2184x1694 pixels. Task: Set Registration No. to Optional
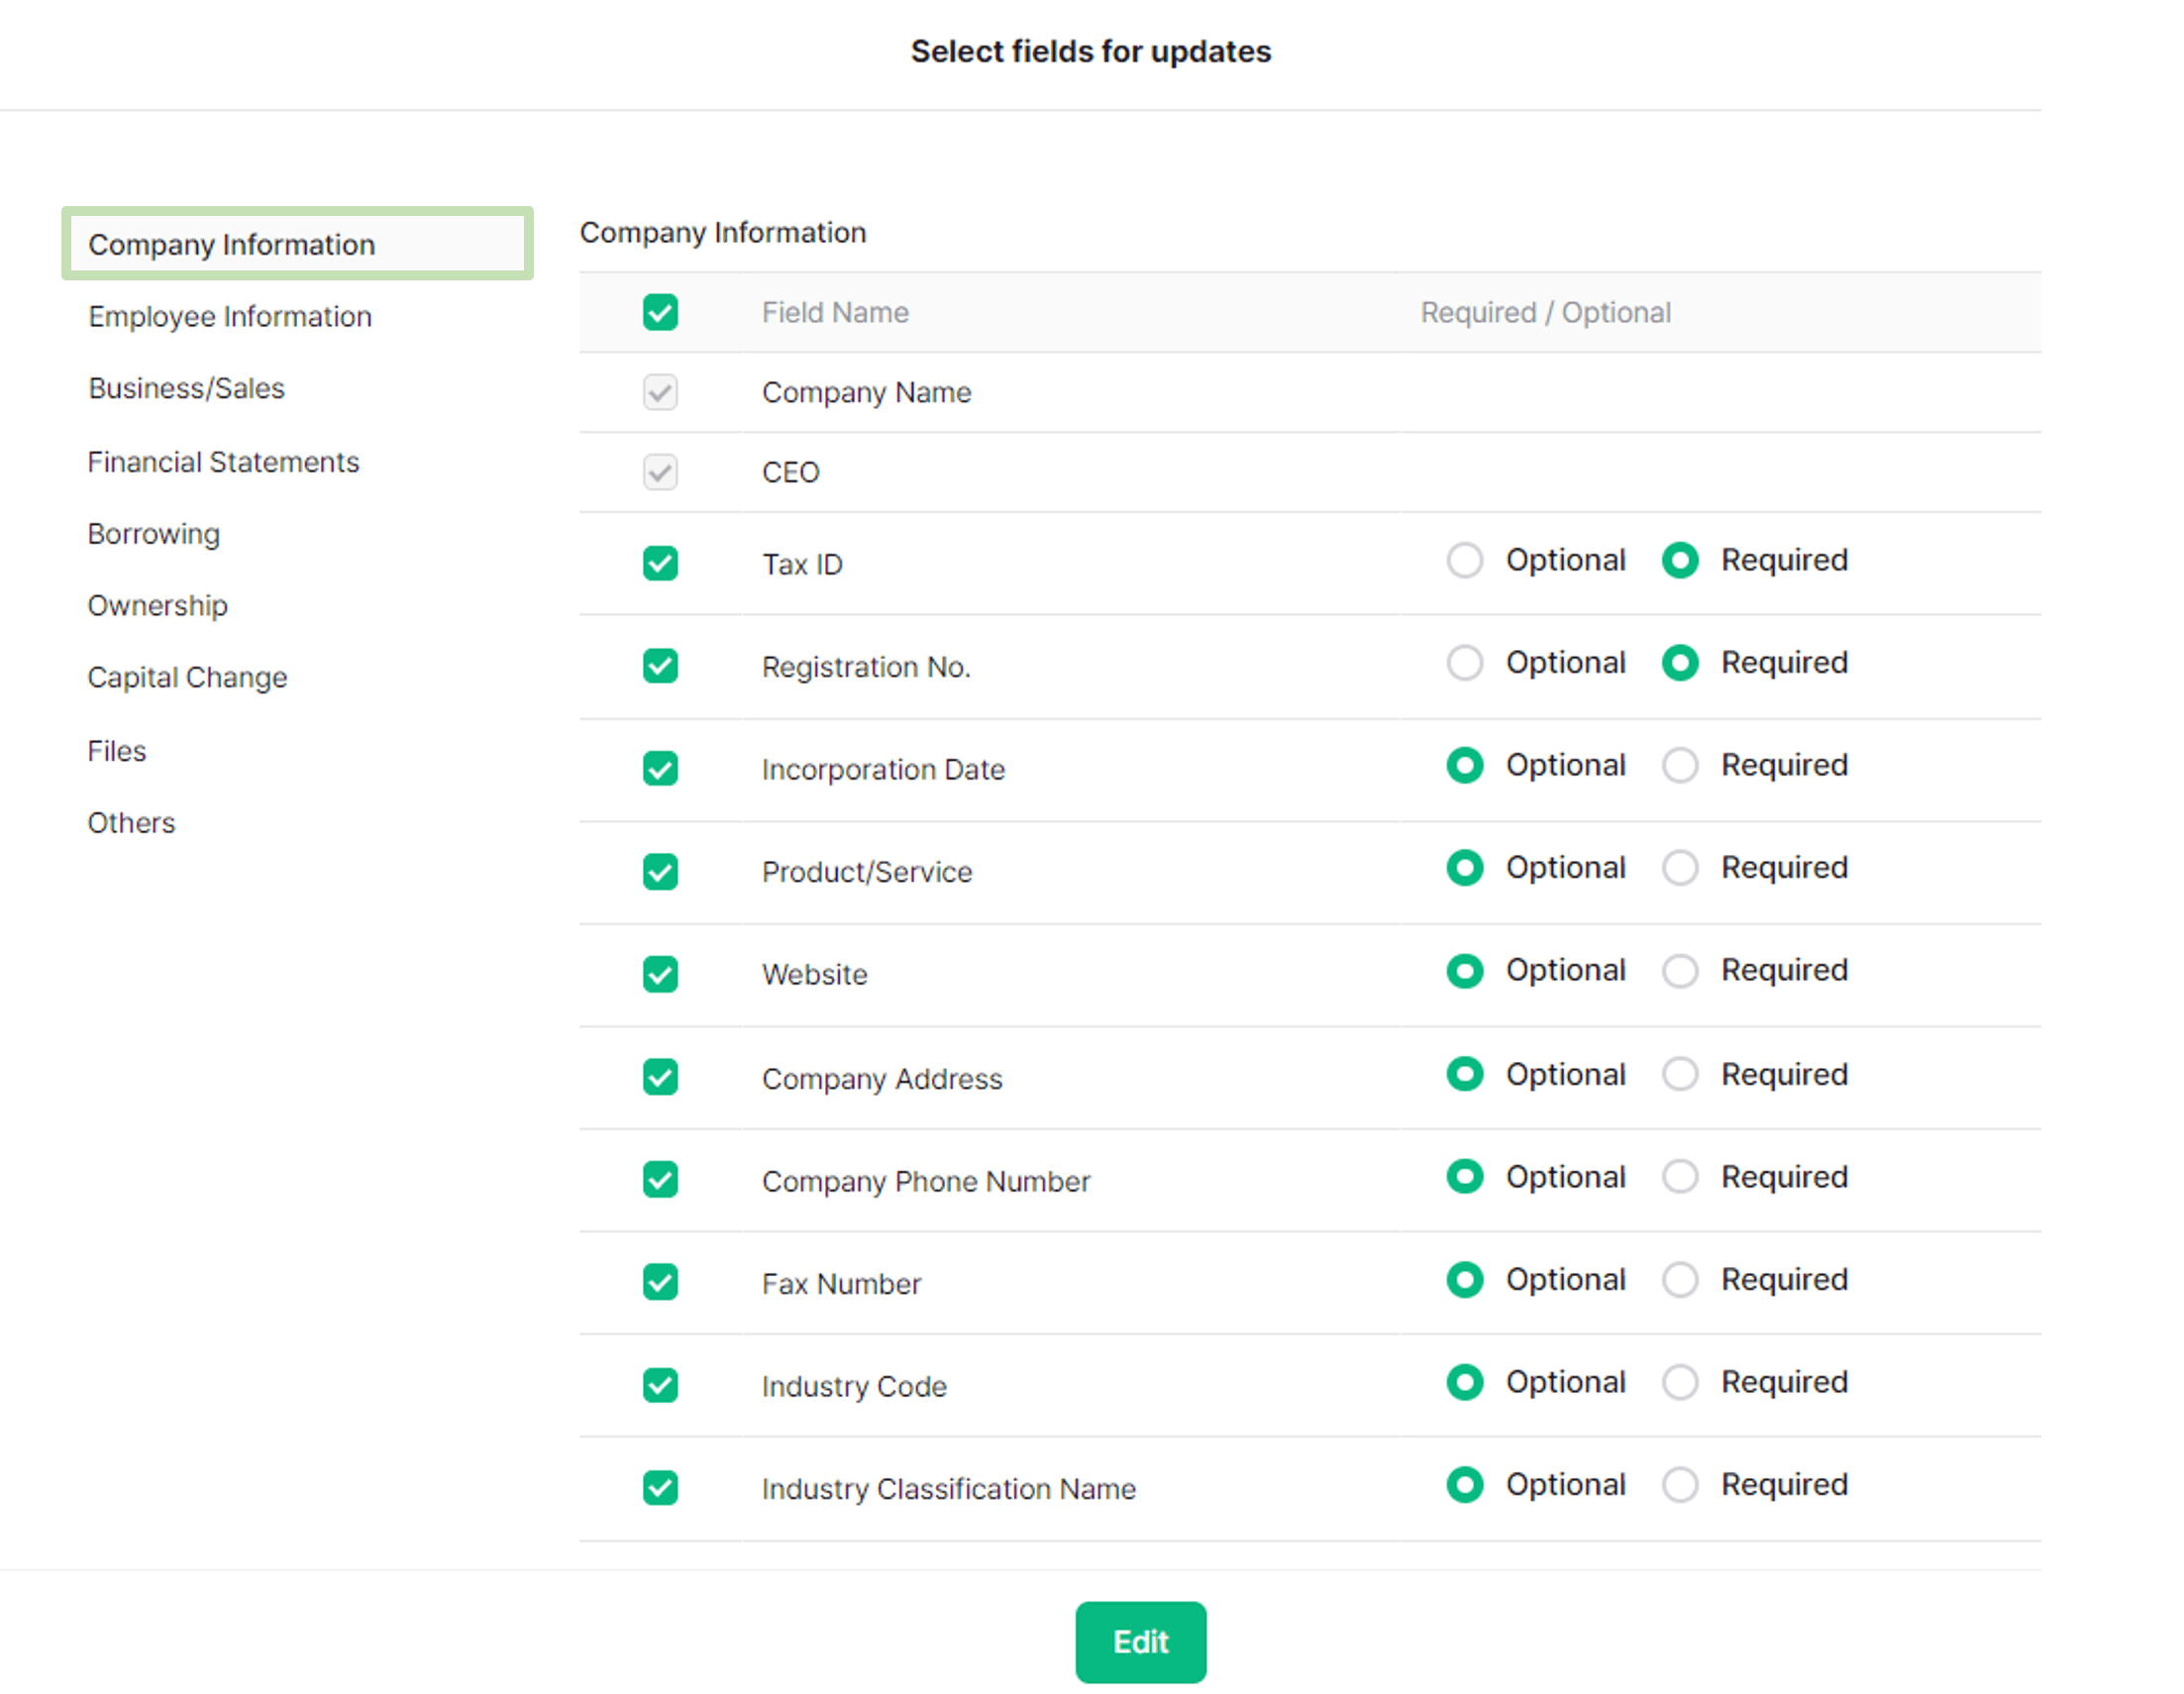point(1464,662)
